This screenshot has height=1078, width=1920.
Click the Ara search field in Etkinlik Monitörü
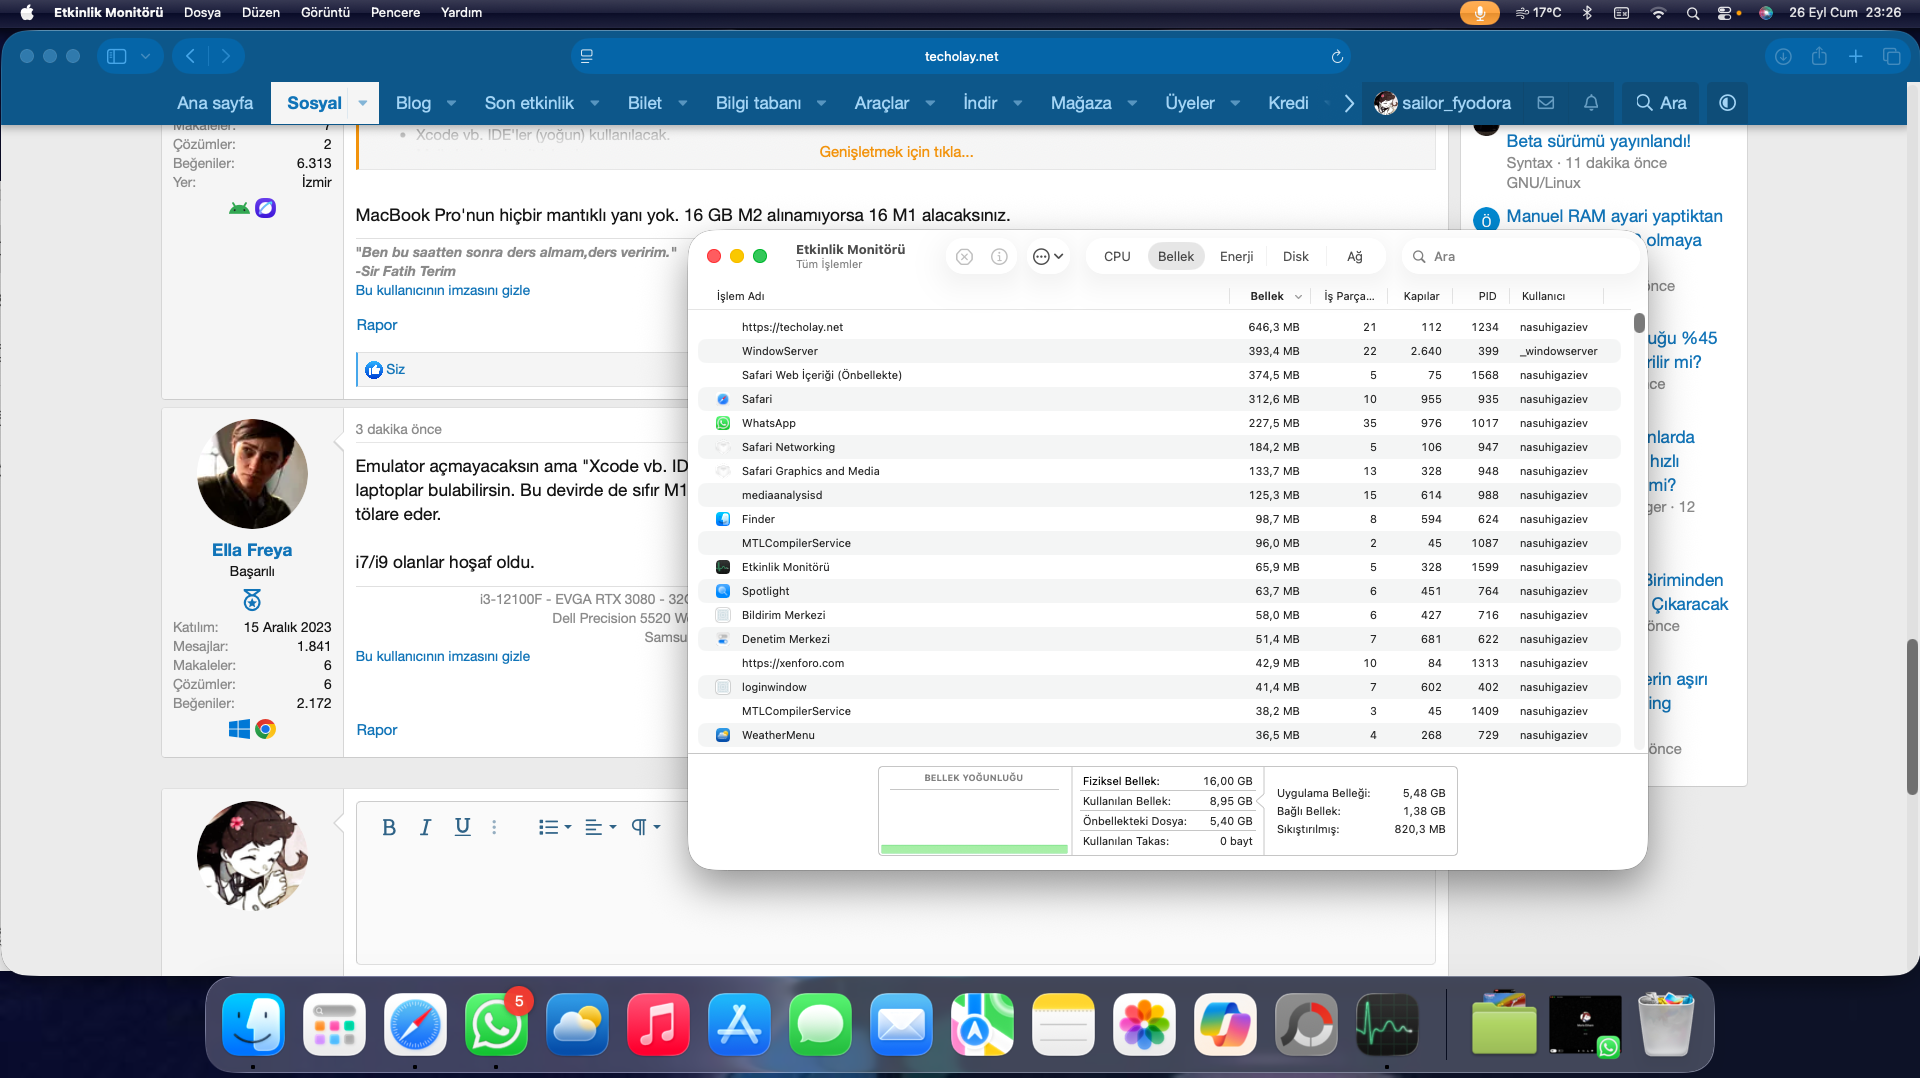(x=1520, y=257)
